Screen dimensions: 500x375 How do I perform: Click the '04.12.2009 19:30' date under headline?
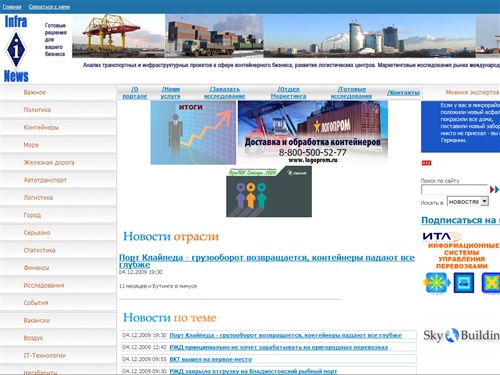point(140,272)
